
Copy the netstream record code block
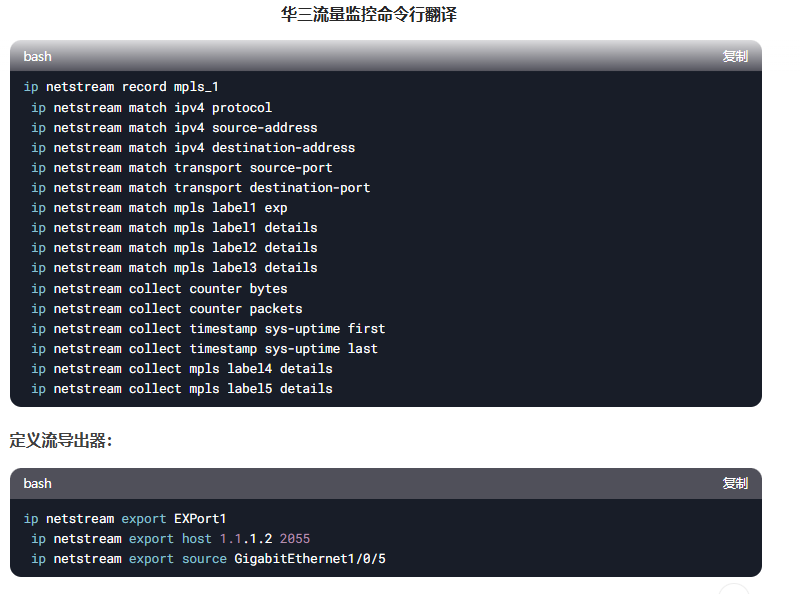[735, 56]
